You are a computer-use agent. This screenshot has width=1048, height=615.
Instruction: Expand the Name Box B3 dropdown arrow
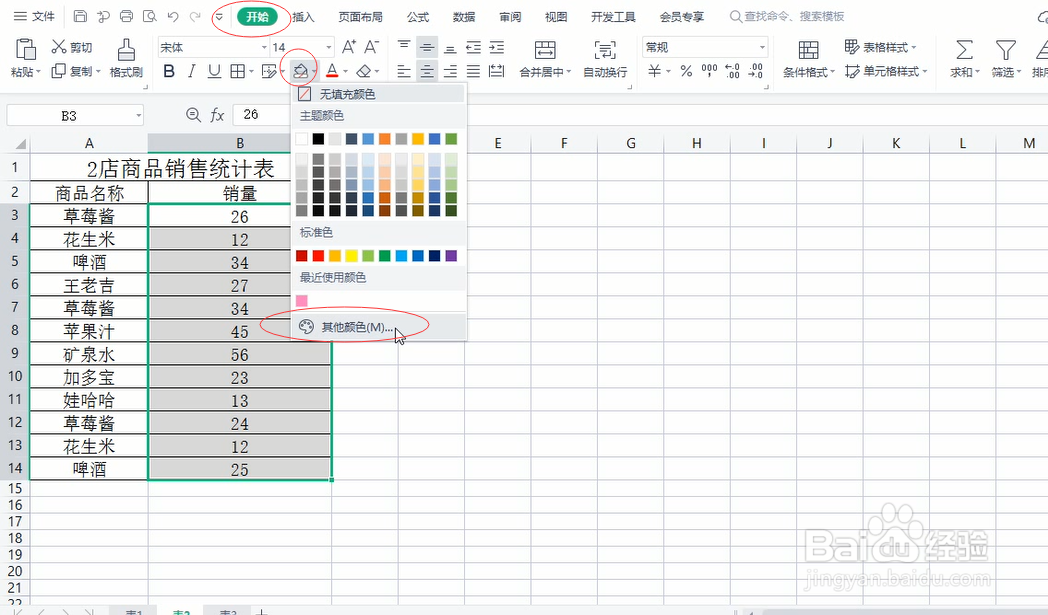[x=138, y=116]
